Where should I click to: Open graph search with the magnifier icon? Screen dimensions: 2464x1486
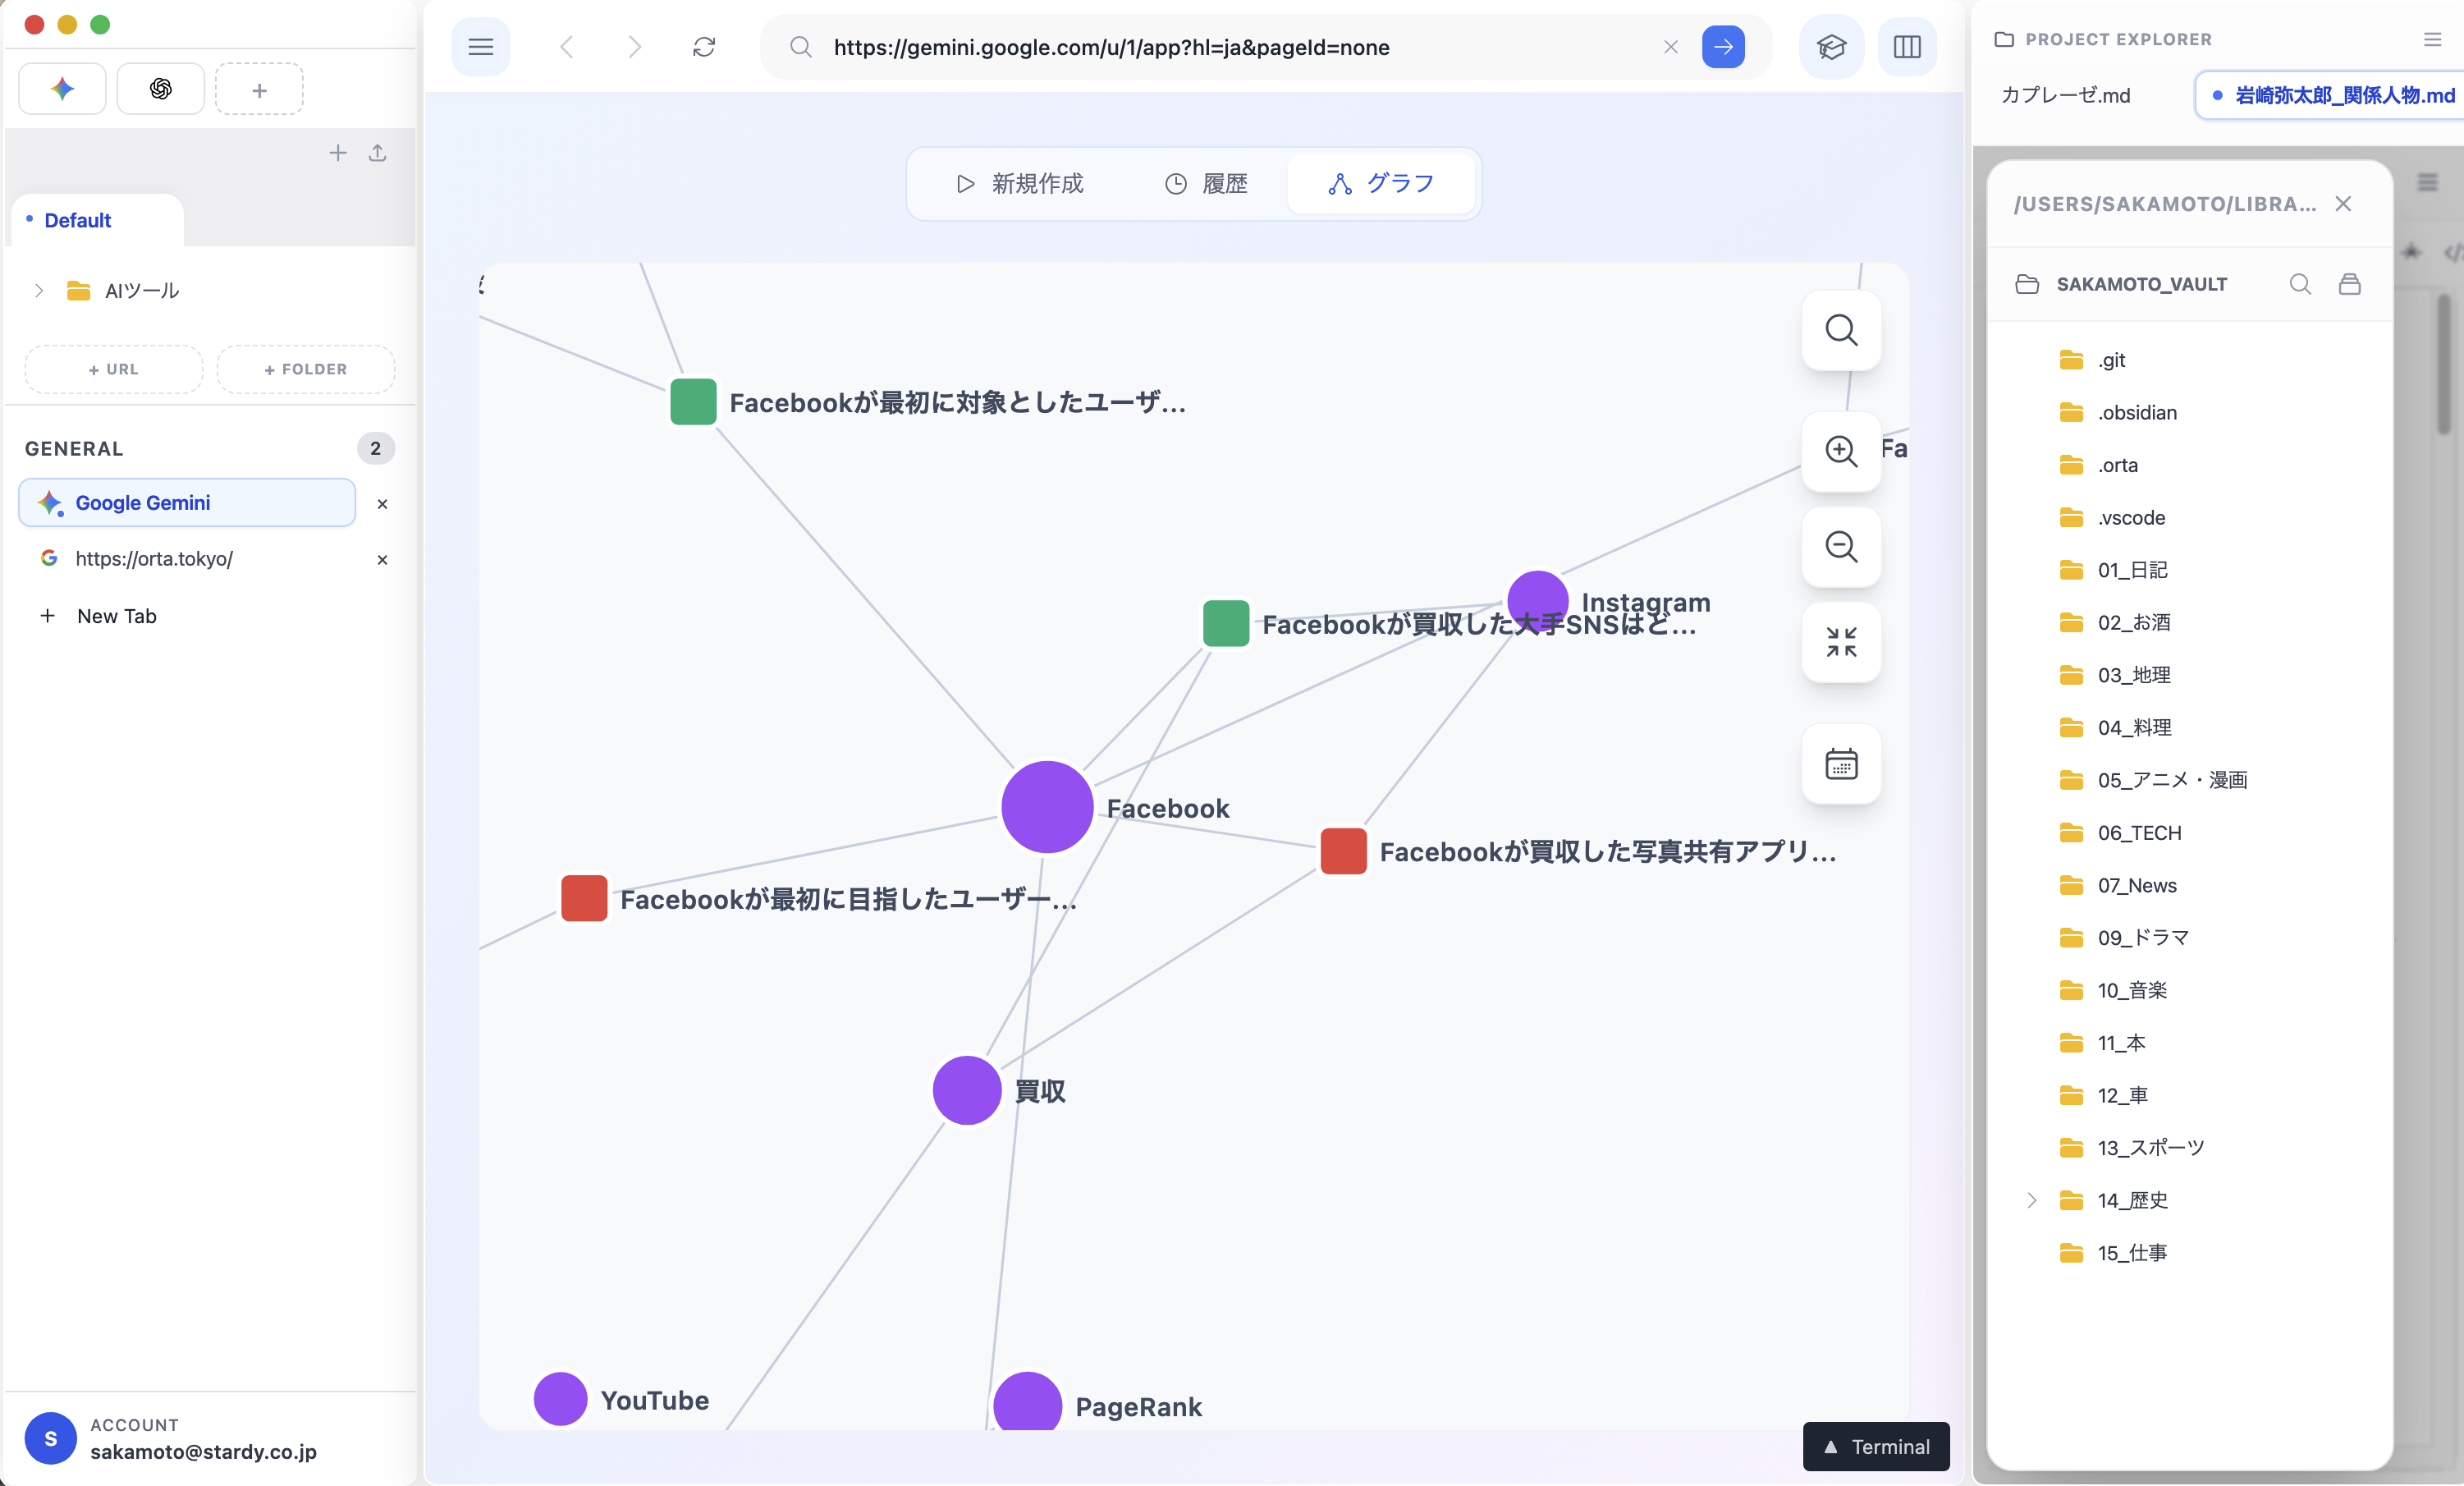(x=1840, y=330)
